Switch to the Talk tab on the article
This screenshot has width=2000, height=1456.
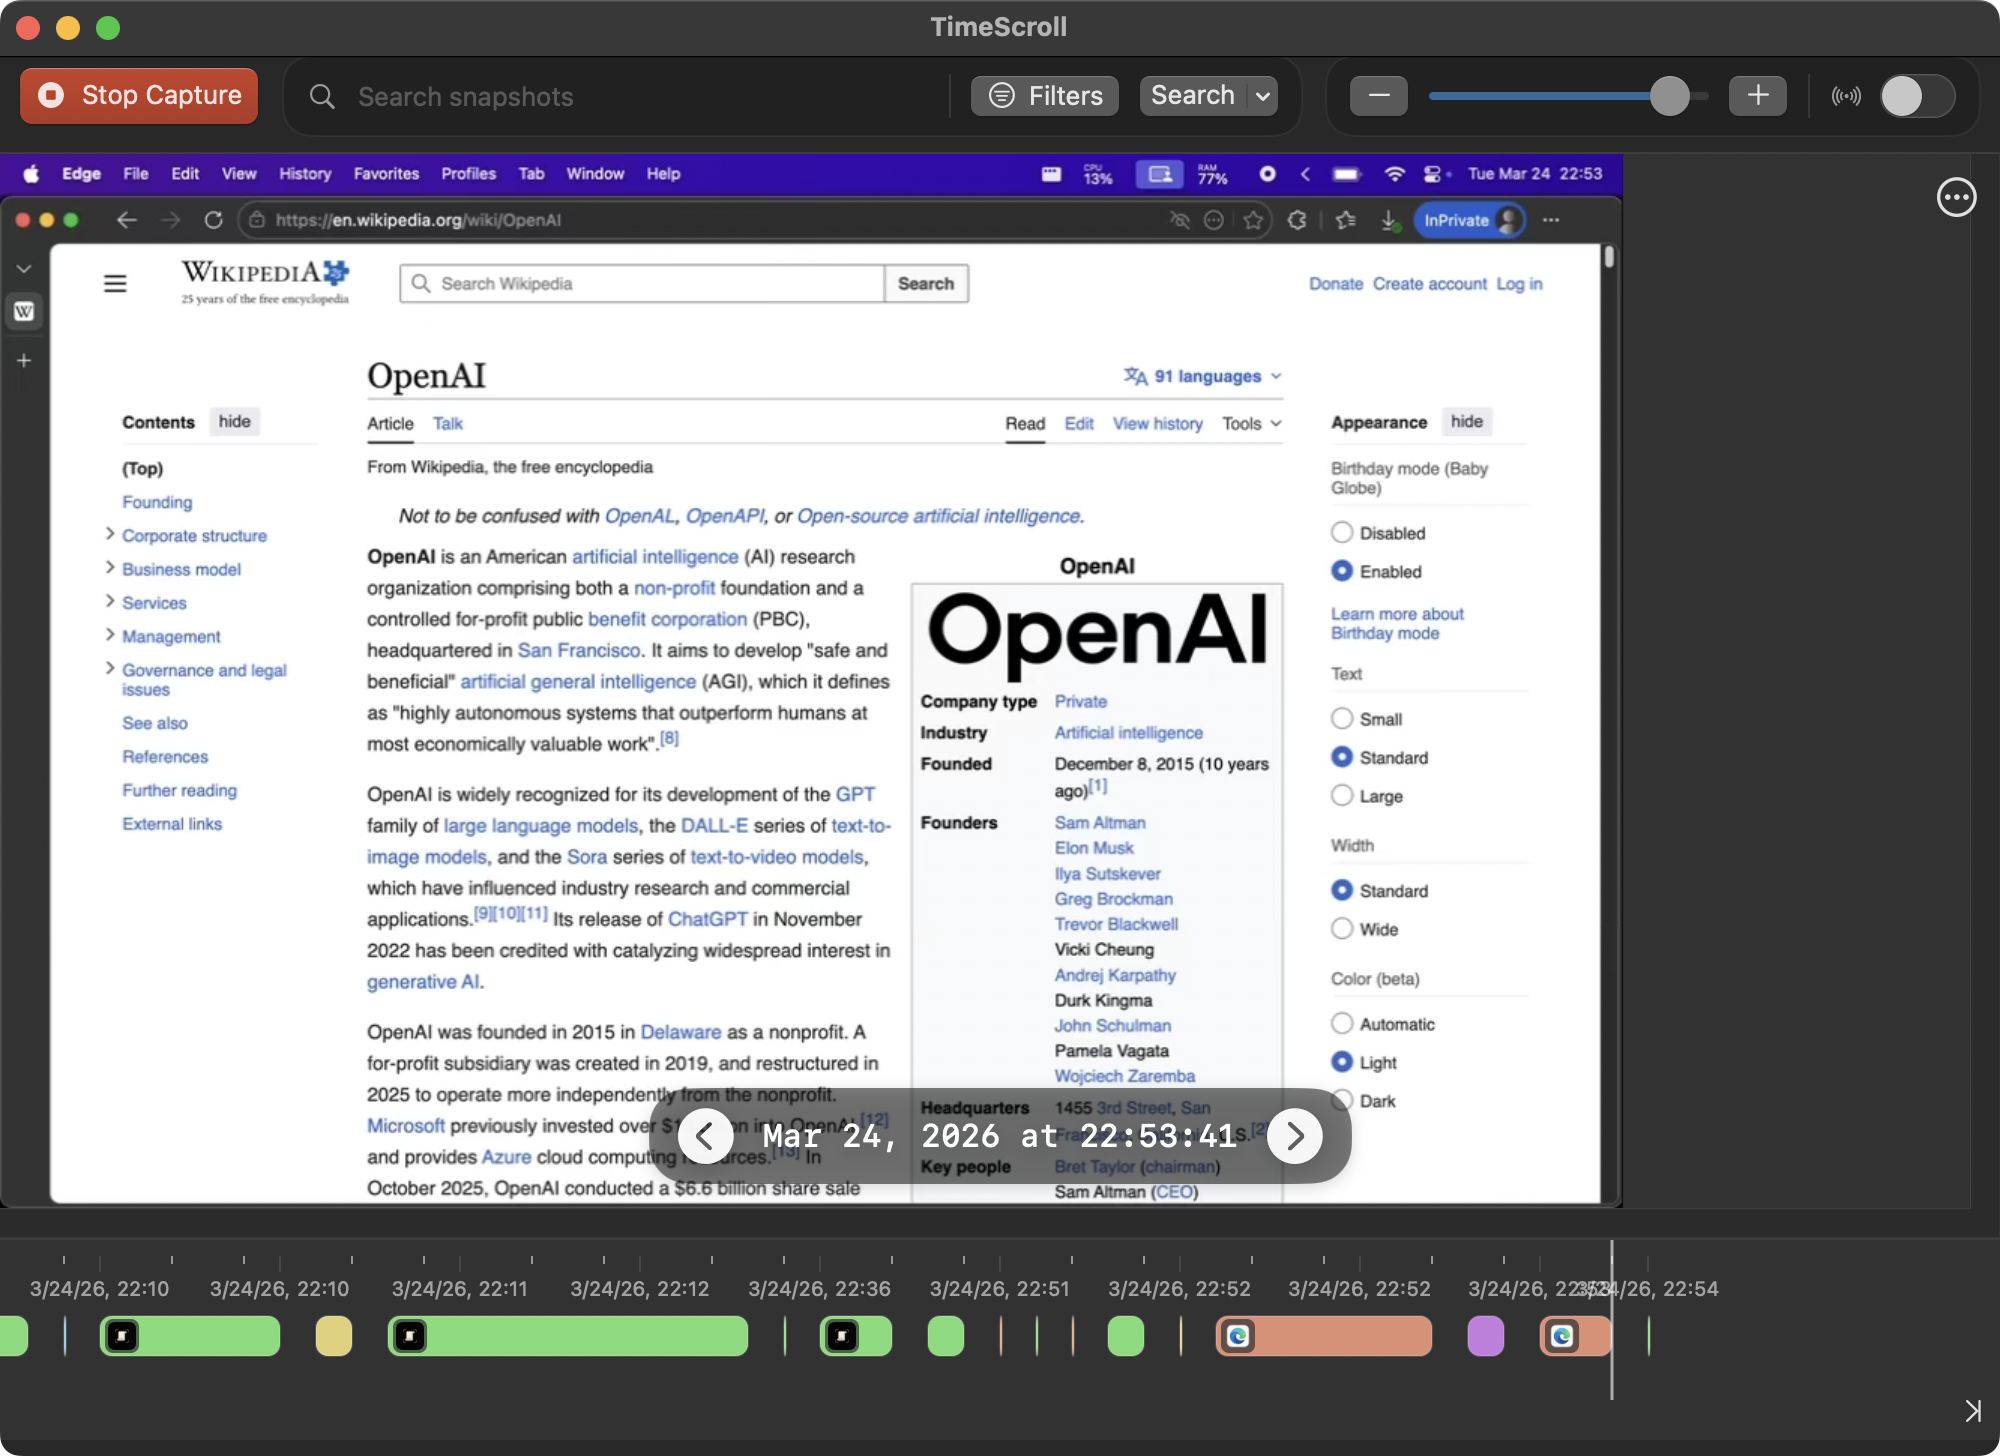click(x=447, y=423)
